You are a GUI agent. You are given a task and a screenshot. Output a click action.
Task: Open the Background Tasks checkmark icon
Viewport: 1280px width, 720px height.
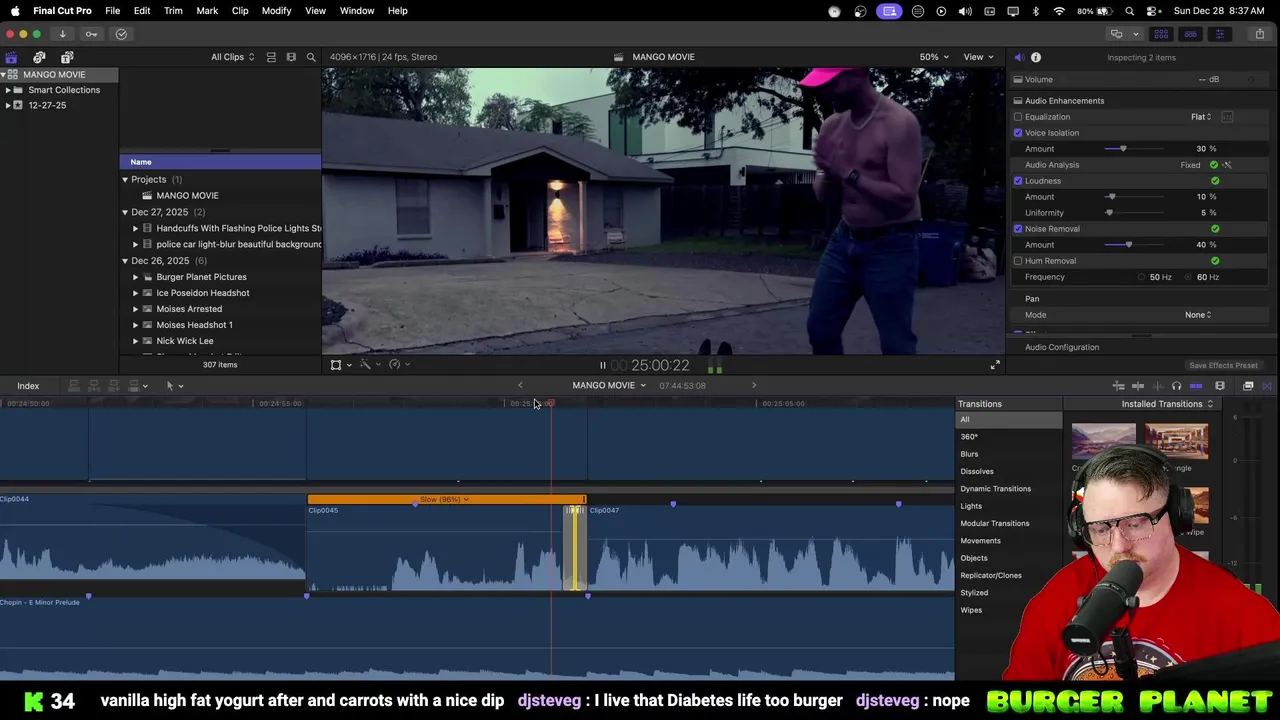(121, 34)
